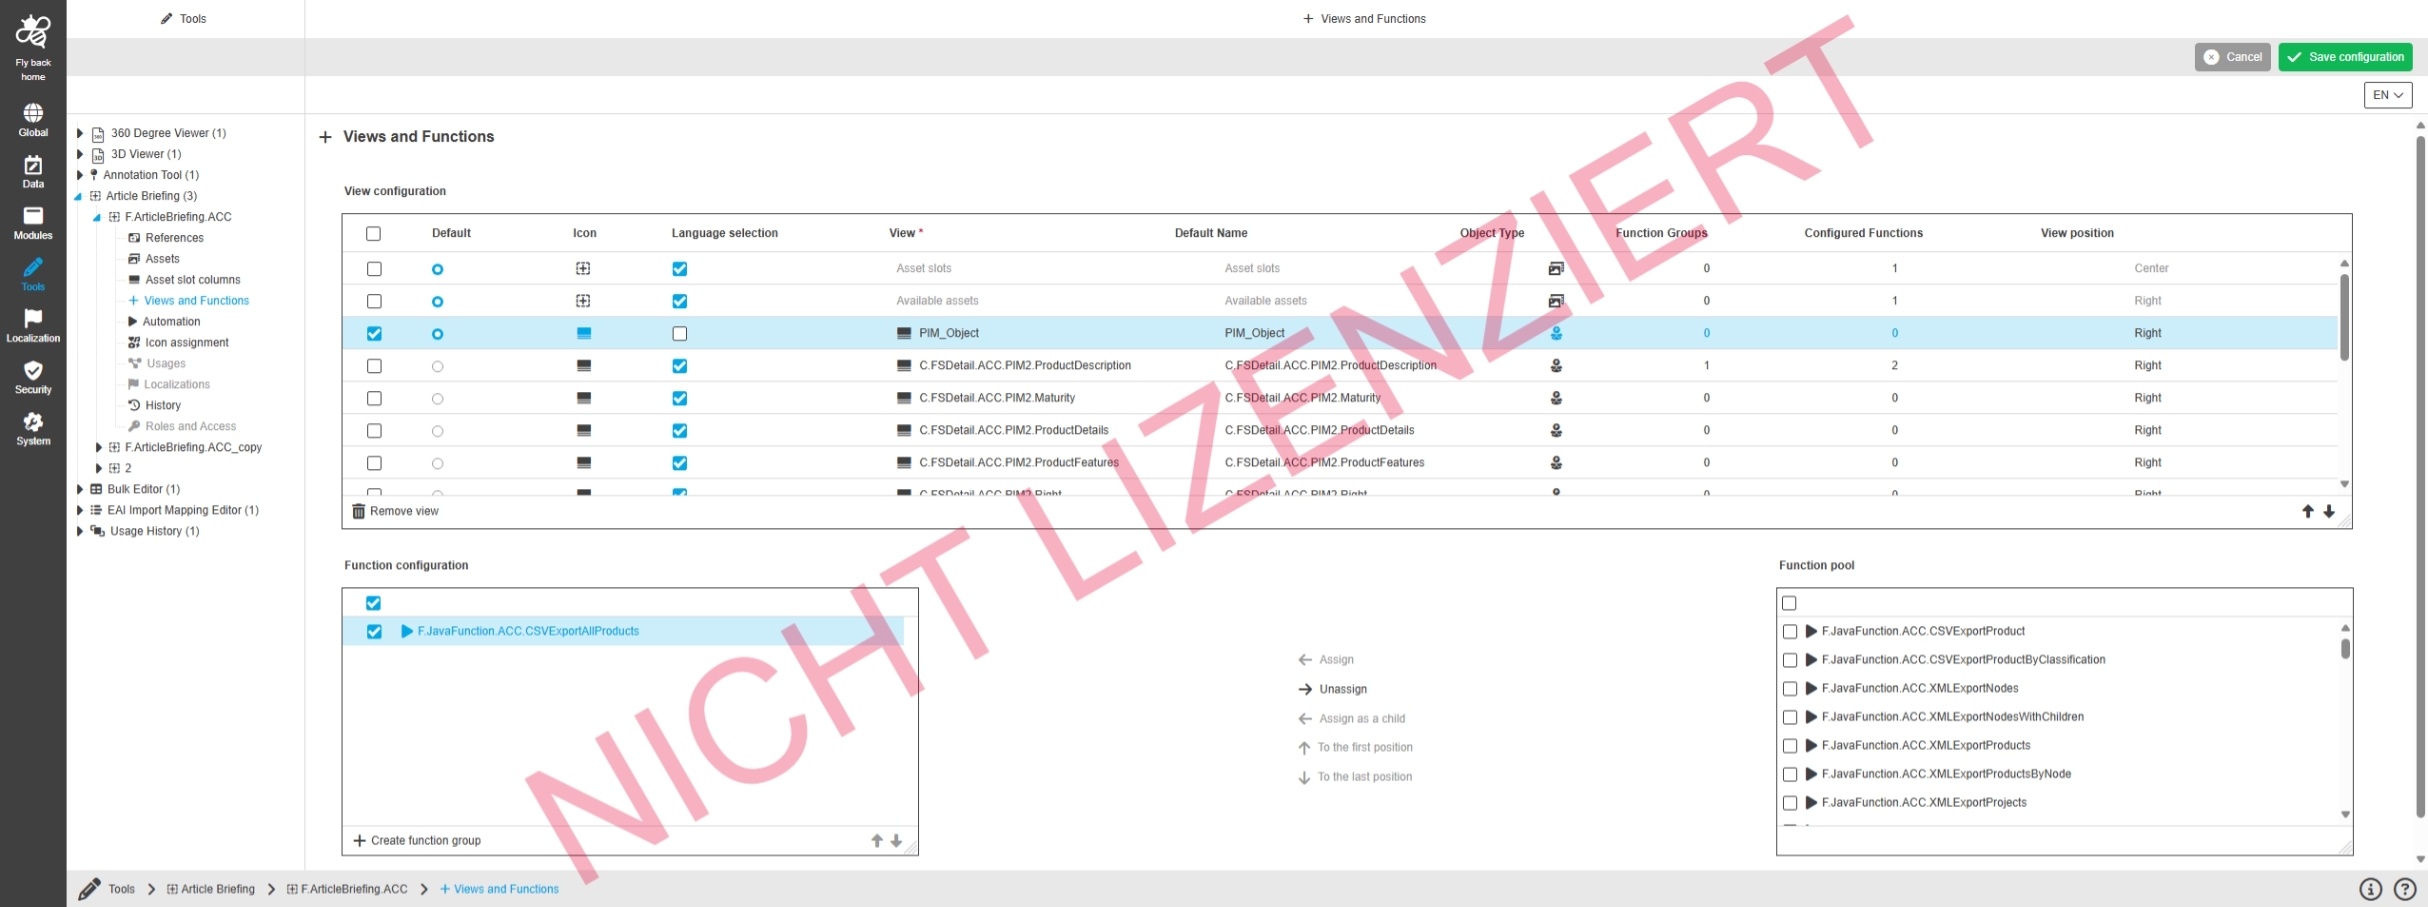Open the Data section icon
The width and height of the screenshot is (2428, 907).
pyautogui.click(x=33, y=165)
